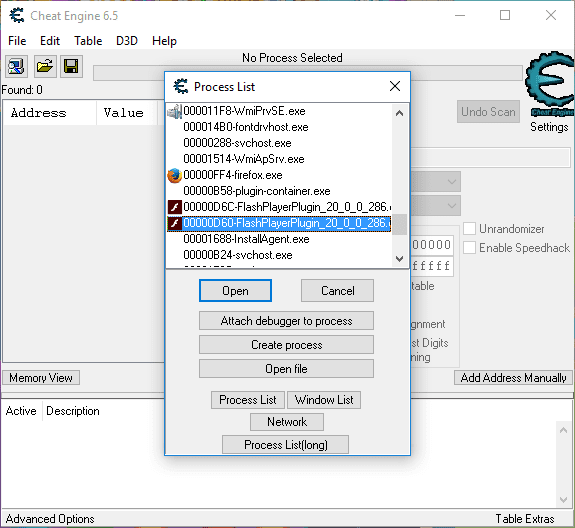
Task: Click the process list scrollbar thumb
Action: click(399, 224)
